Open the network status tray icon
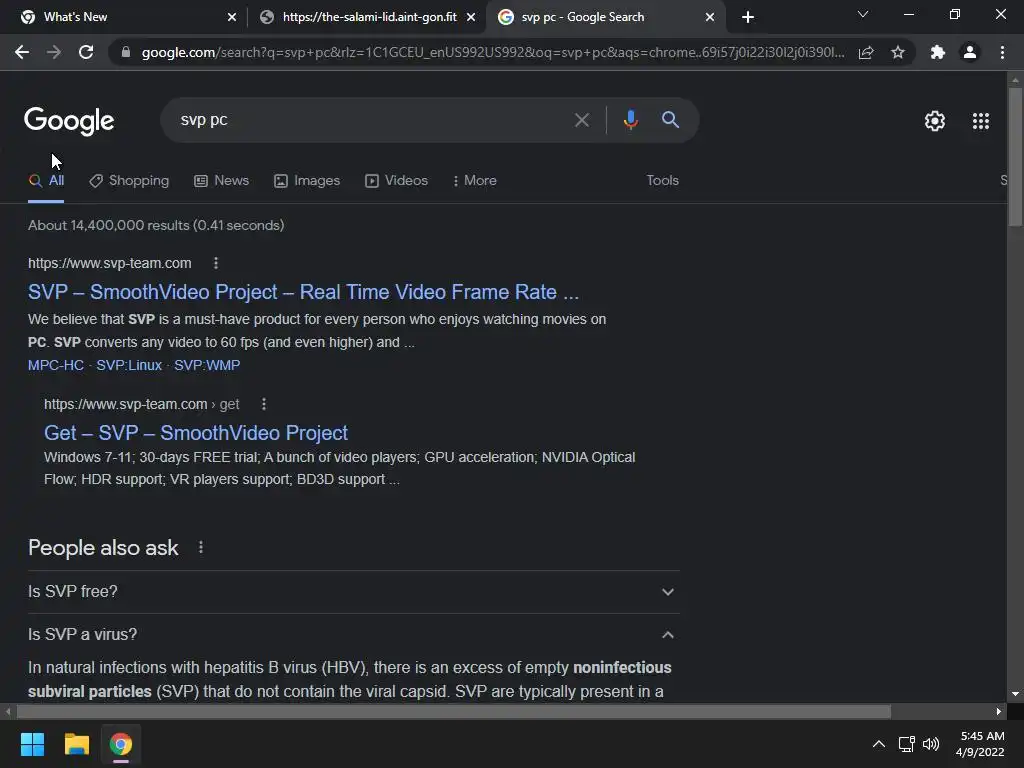This screenshot has width=1024, height=768. [906, 744]
